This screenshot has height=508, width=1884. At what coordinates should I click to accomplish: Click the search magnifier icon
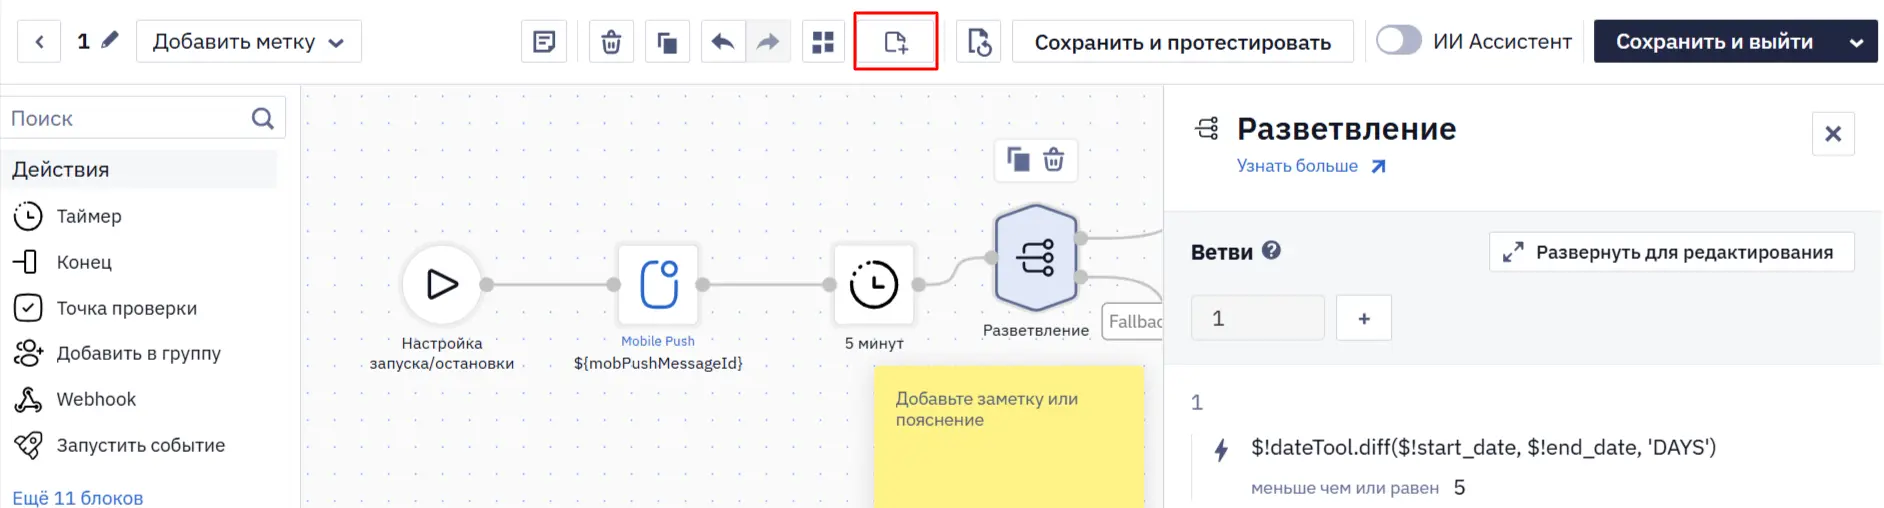click(x=263, y=118)
